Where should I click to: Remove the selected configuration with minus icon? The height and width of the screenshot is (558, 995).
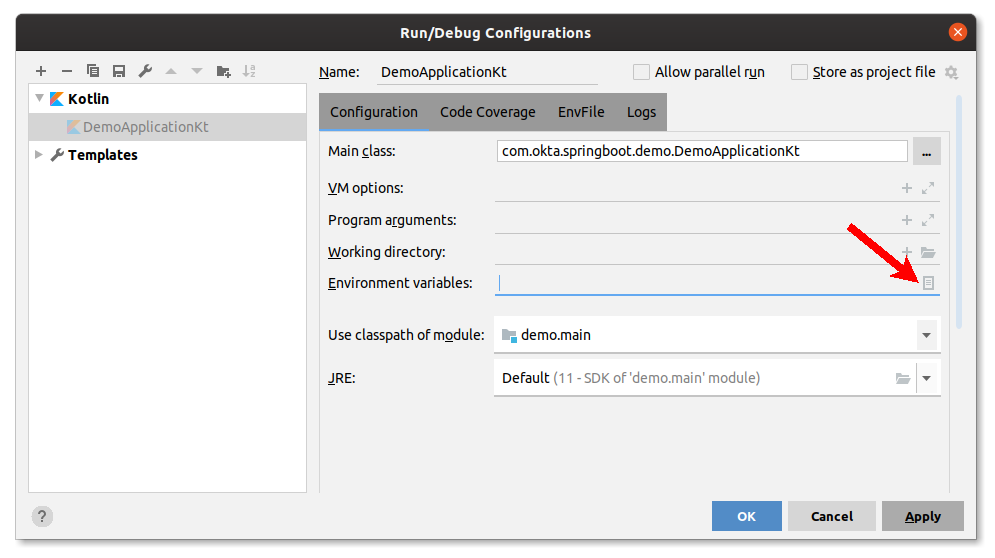[x=67, y=71]
